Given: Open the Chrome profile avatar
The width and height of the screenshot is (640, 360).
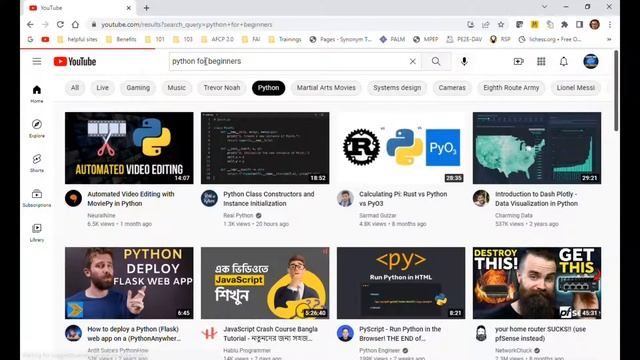Looking at the screenshot, I should [595, 24].
